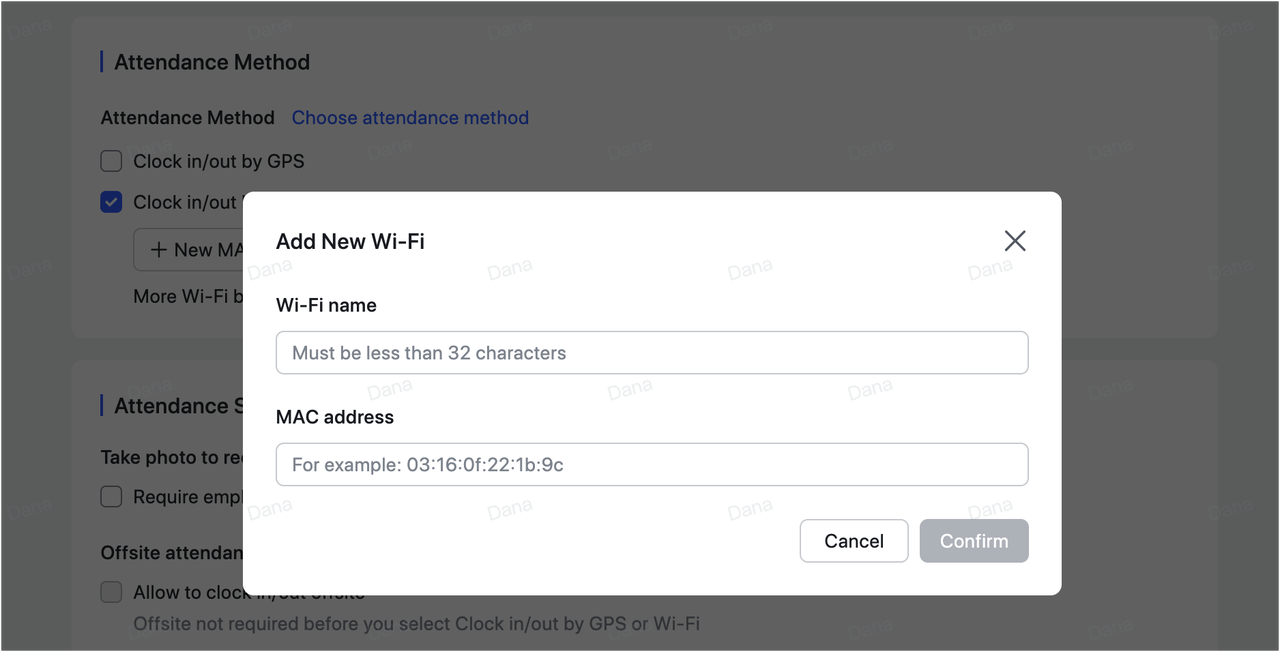Click Confirm to save the Wi-Fi
1280x652 pixels.
(x=973, y=541)
